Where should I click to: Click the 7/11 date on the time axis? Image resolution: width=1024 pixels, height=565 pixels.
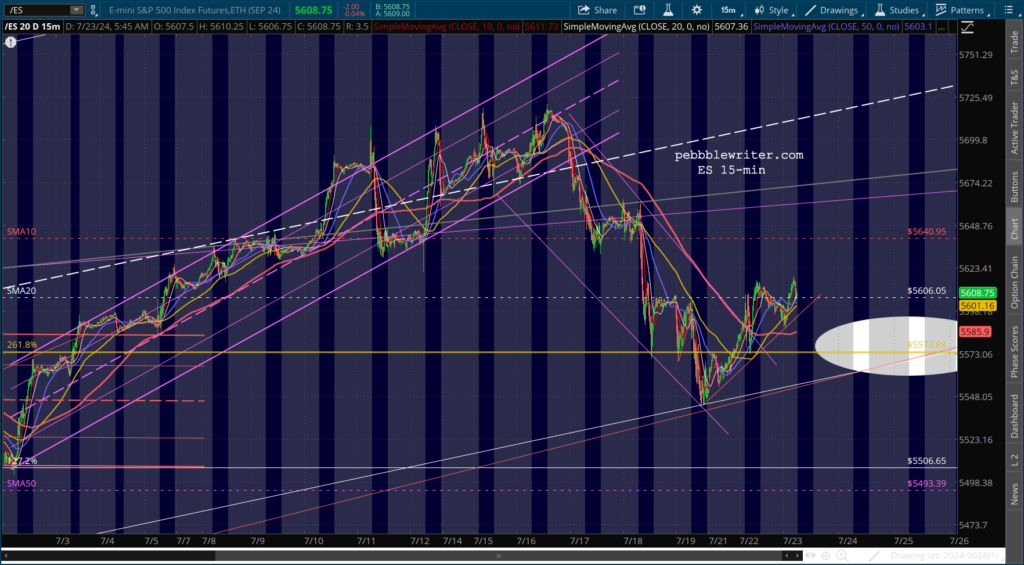(x=366, y=541)
